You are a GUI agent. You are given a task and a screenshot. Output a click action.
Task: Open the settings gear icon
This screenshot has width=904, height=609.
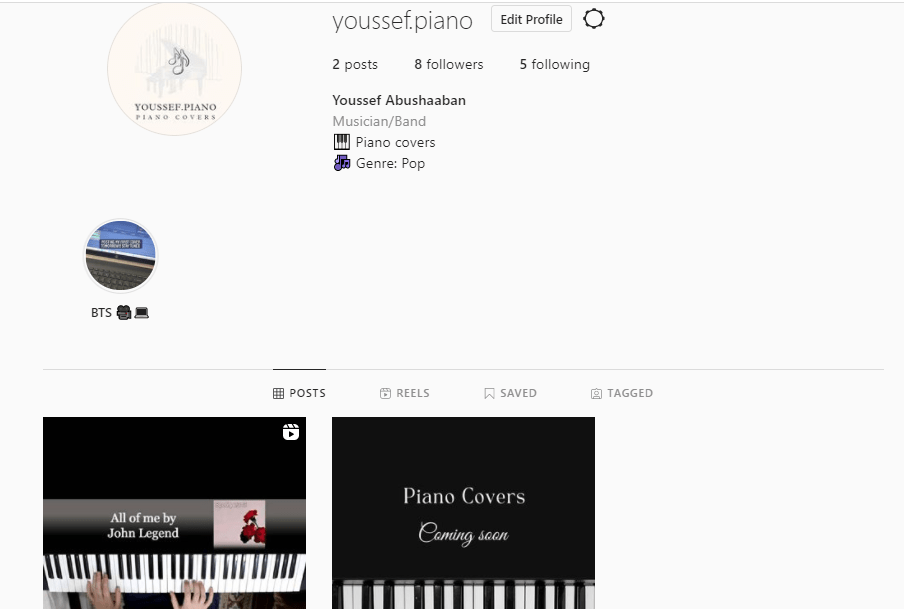pyautogui.click(x=593, y=19)
